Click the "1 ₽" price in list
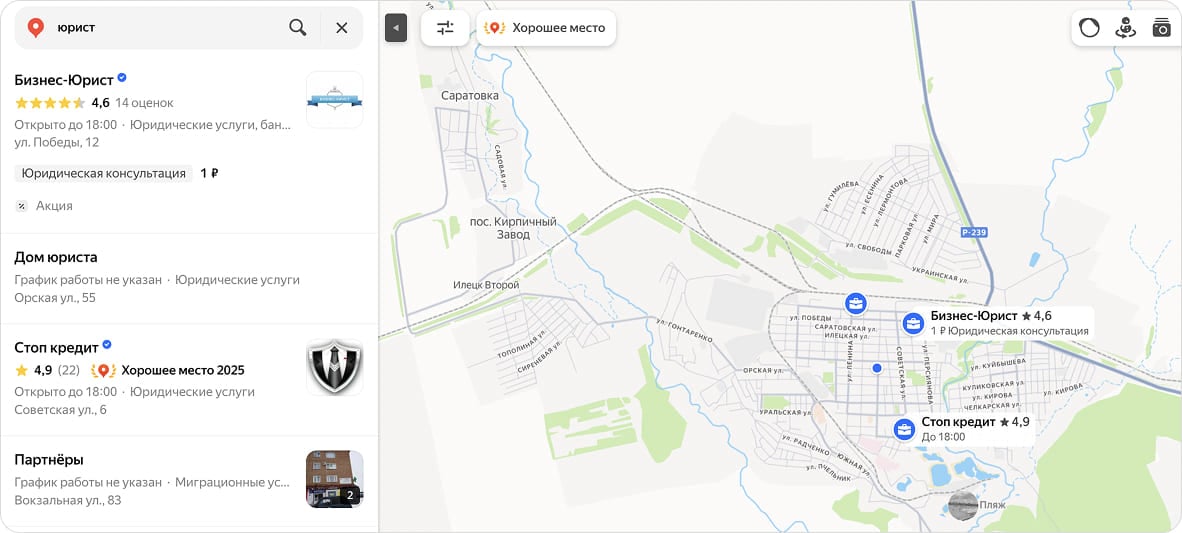This screenshot has height=533, width=1182. [210, 173]
